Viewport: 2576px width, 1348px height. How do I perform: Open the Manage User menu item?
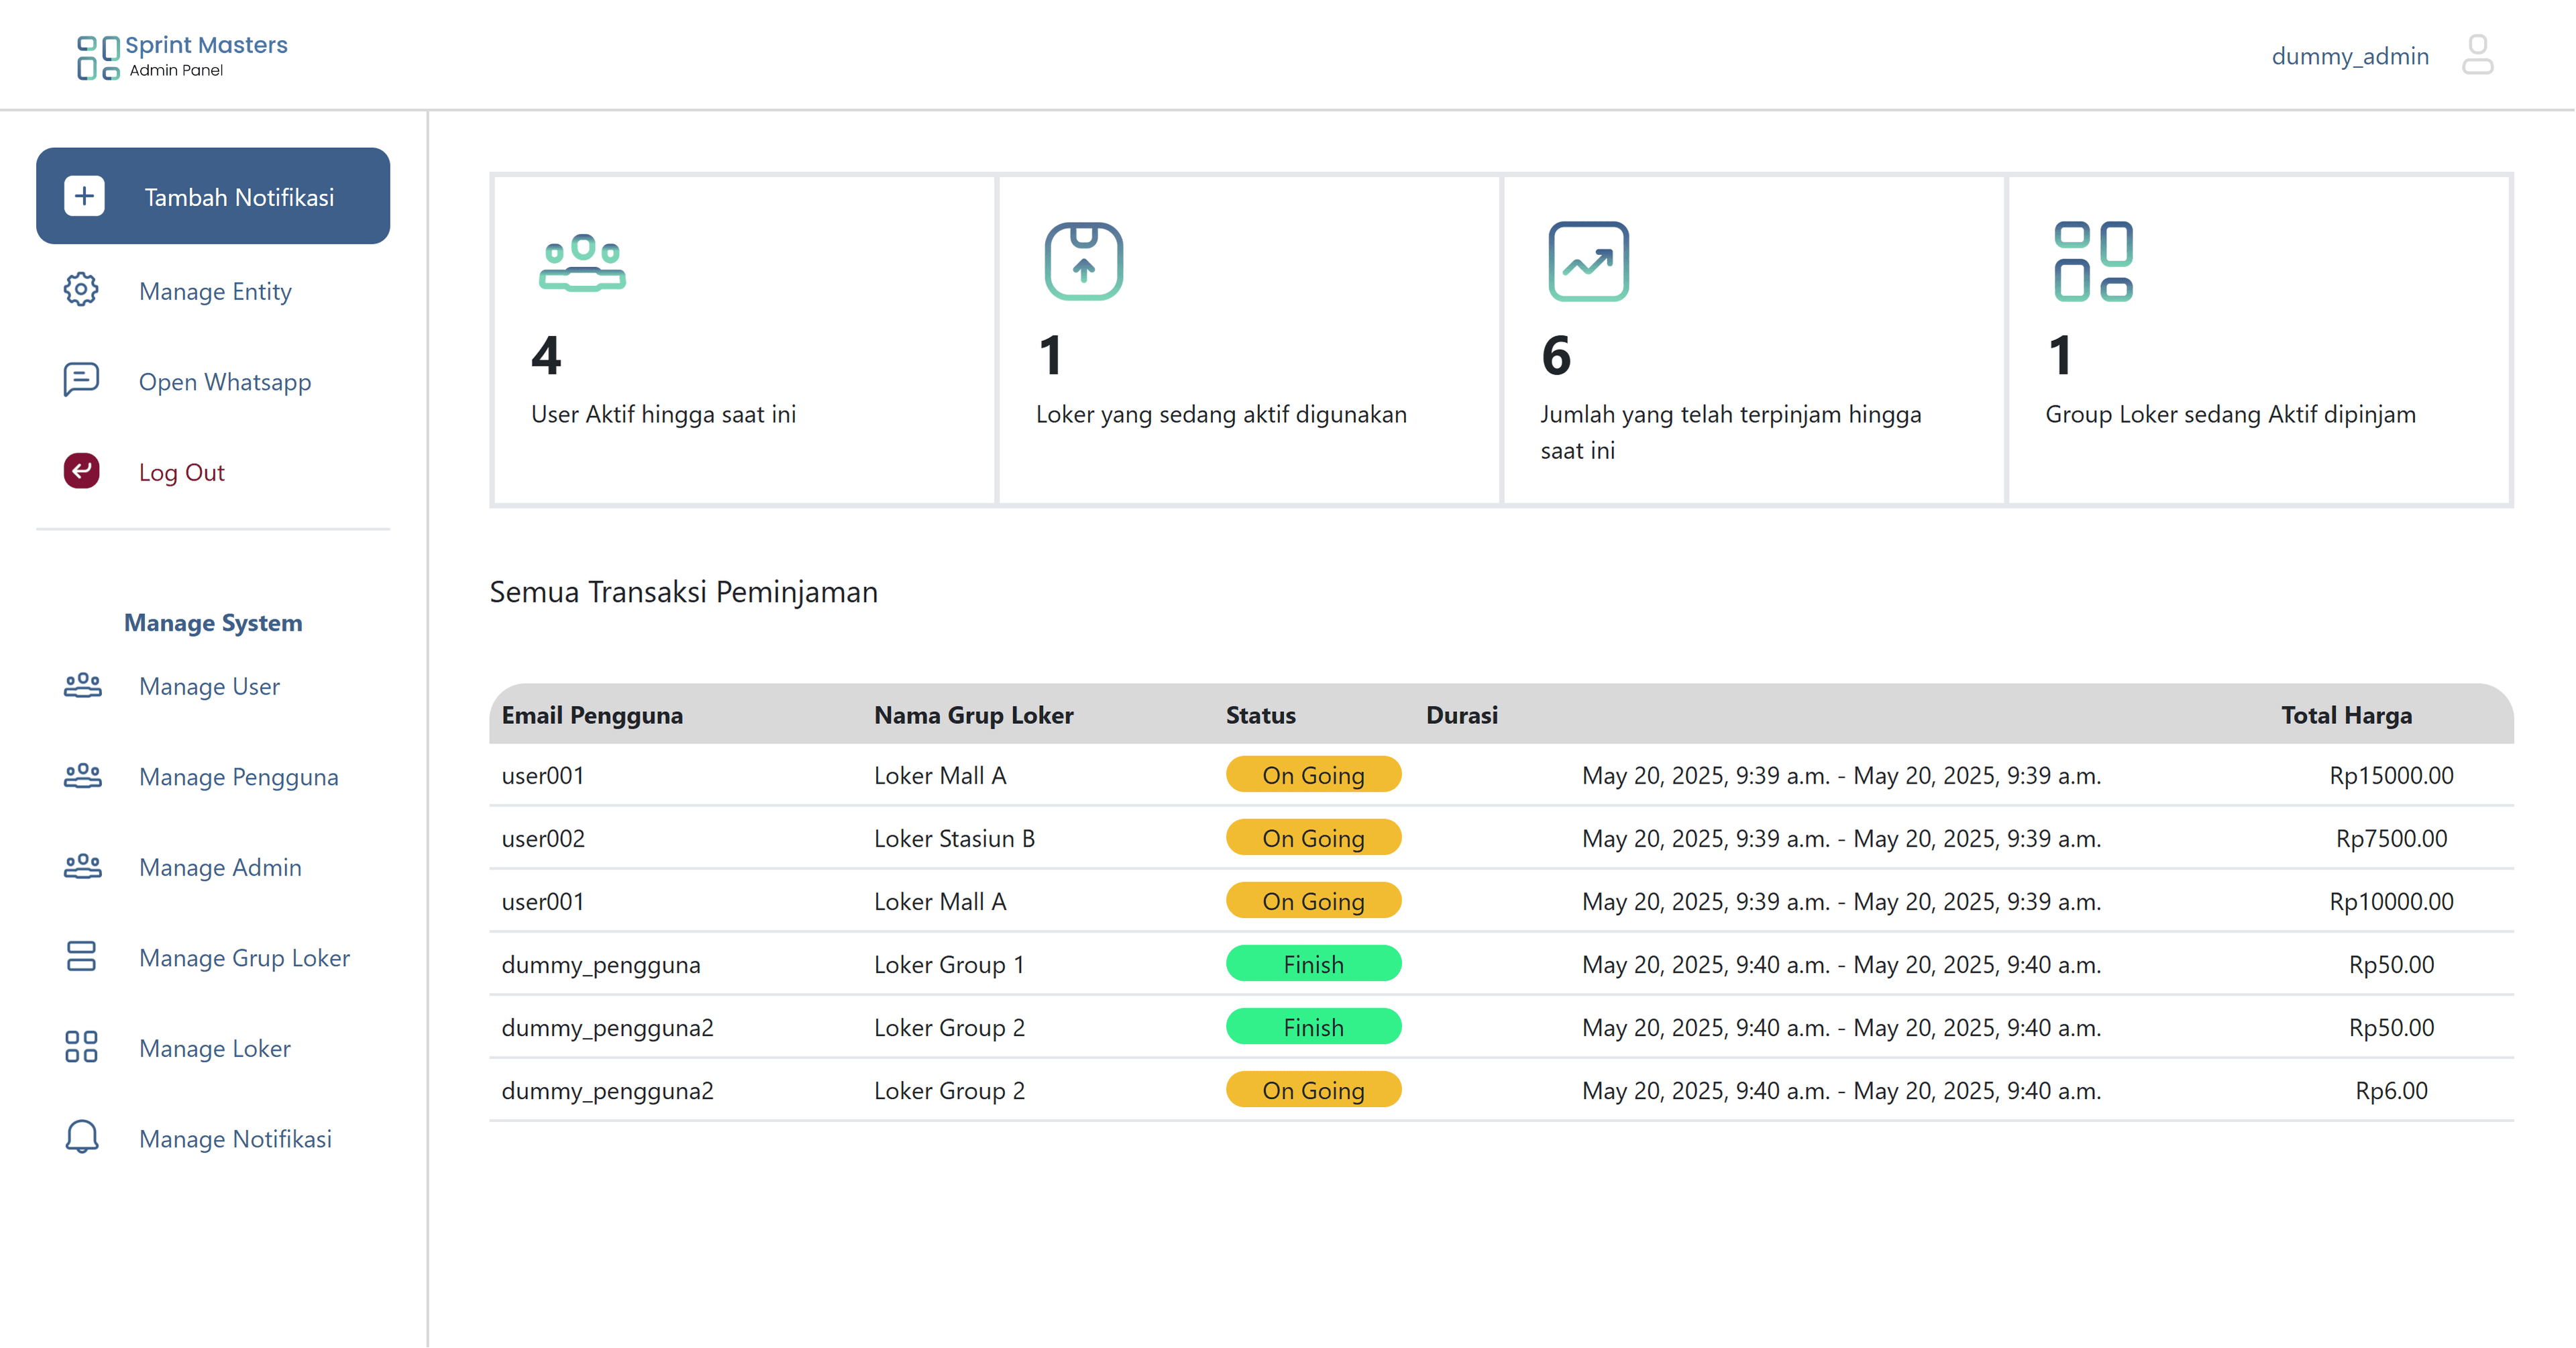(x=209, y=687)
